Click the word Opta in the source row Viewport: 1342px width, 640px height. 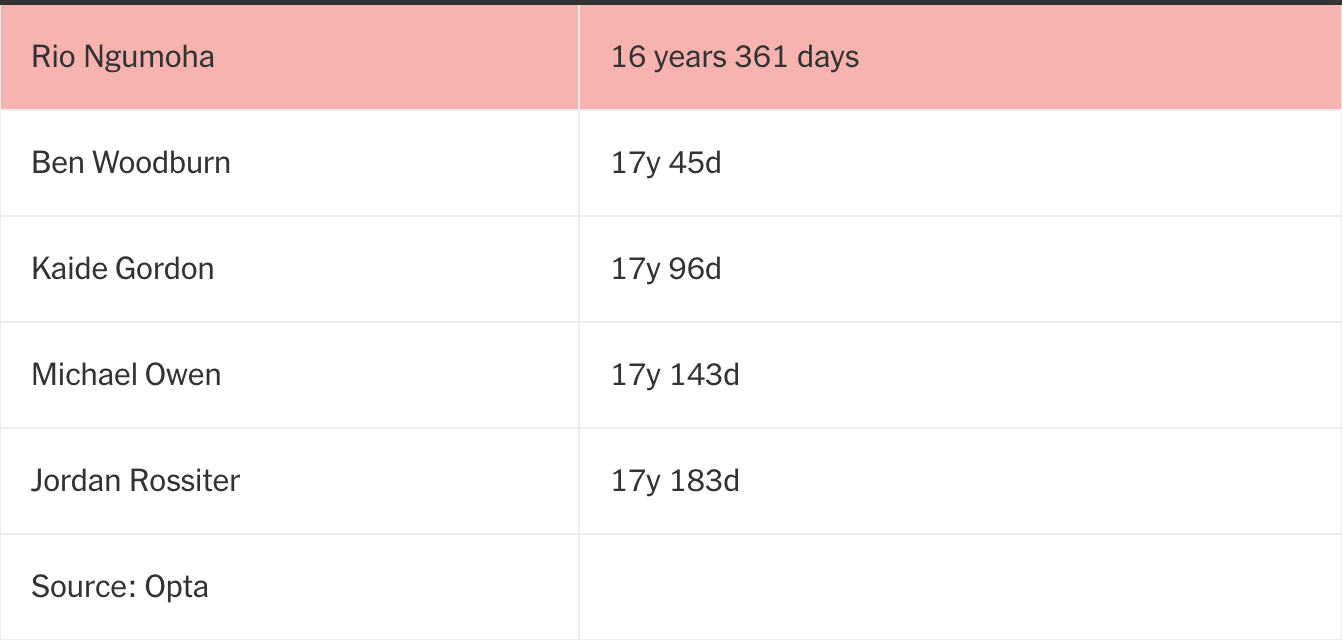pyautogui.click(x=177, y=586)
